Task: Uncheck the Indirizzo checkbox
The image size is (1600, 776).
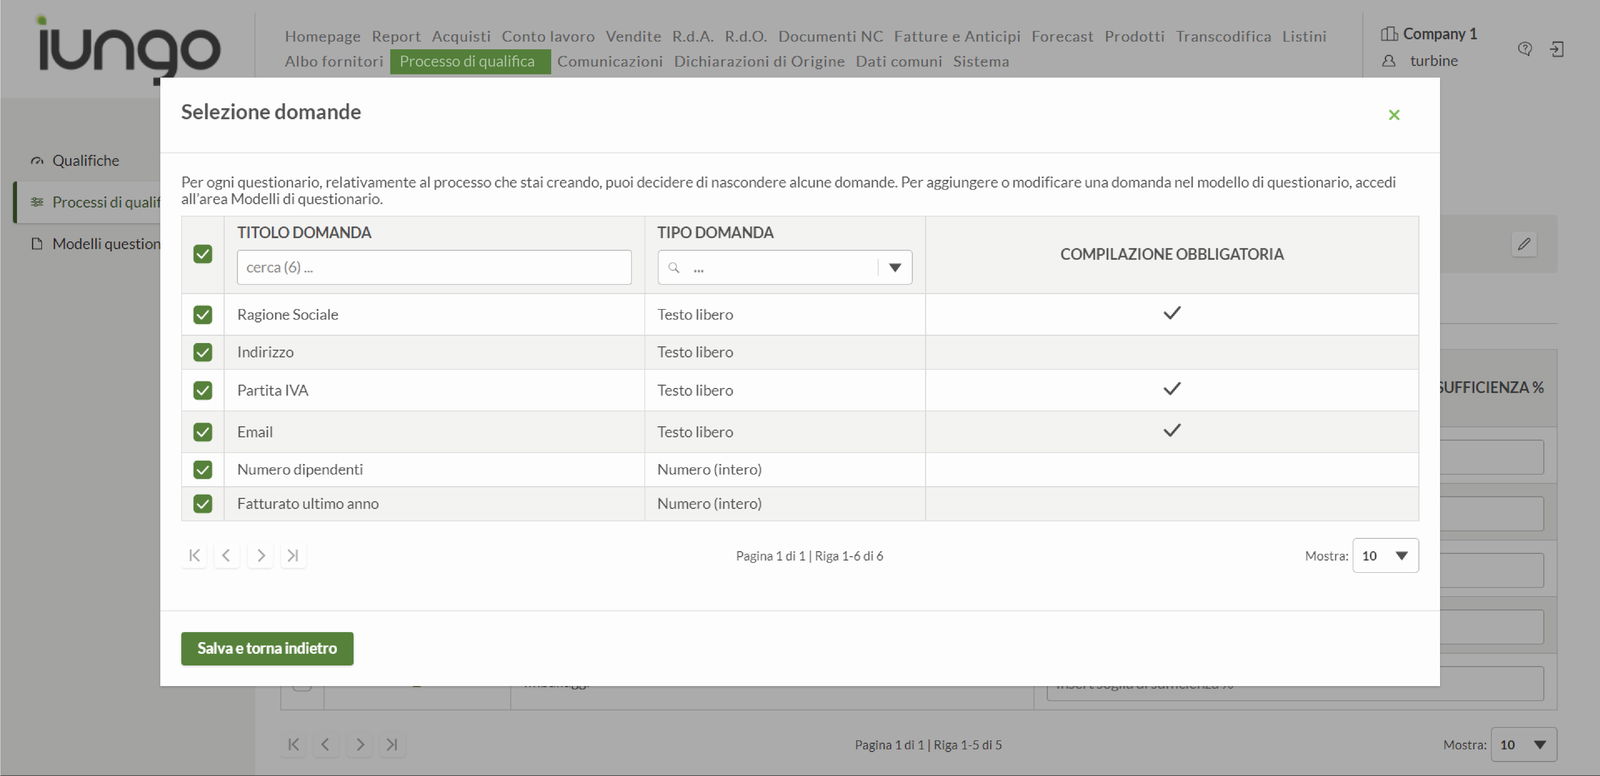Action: (x=203, y=352)
